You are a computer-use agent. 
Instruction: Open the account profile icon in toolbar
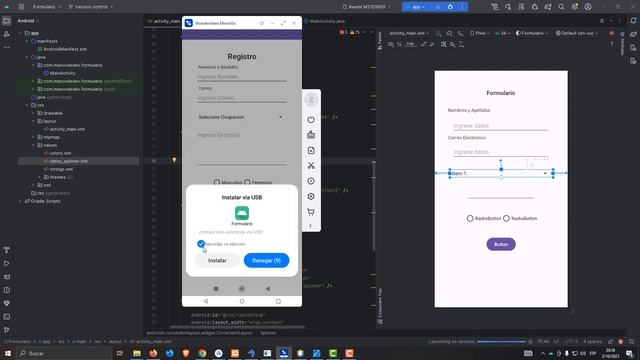point(588,7)
